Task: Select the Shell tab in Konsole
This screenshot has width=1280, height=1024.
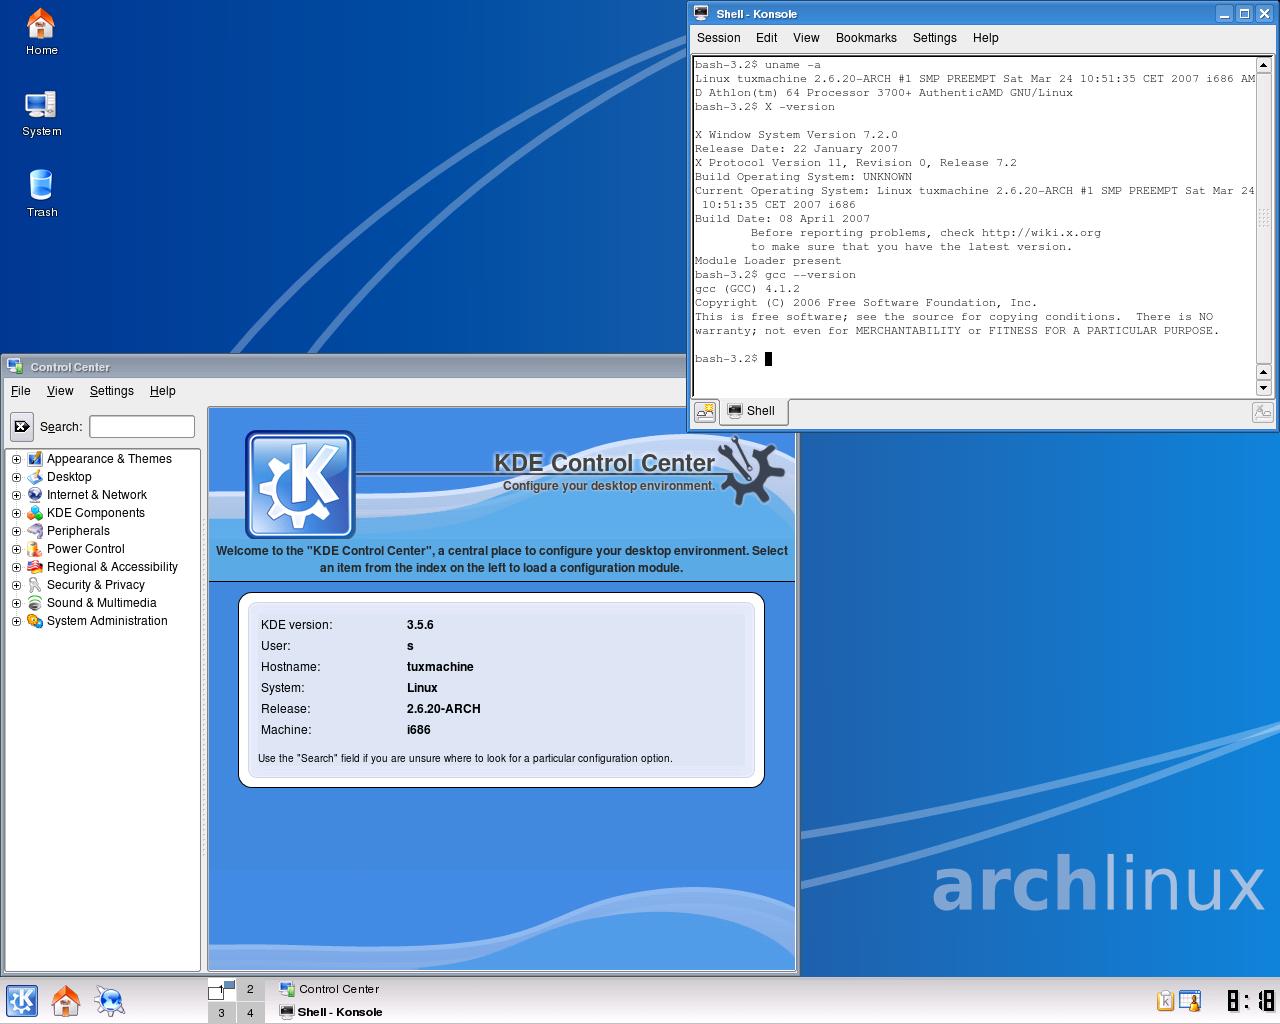Action: click(x=752, y=411)
